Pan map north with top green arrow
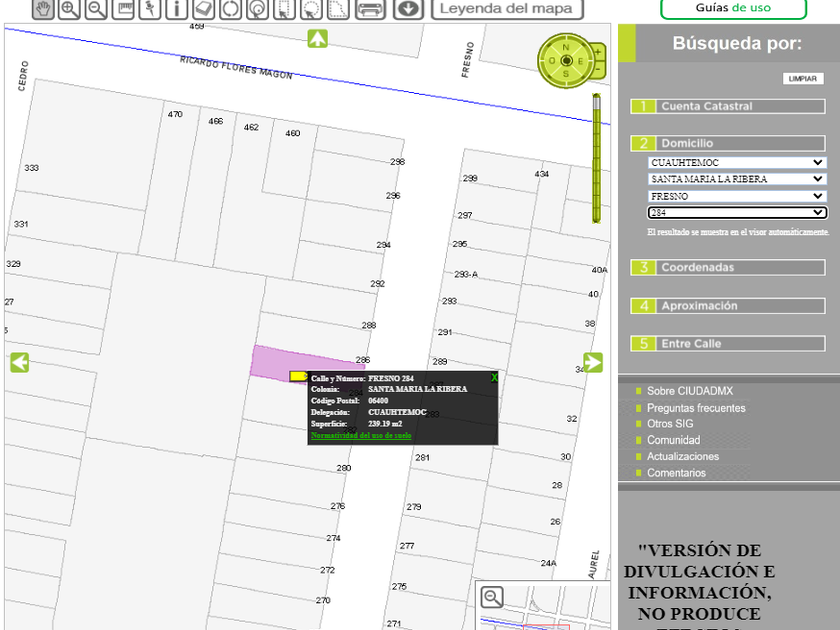 pyautogui.click(x=317, y=39)
